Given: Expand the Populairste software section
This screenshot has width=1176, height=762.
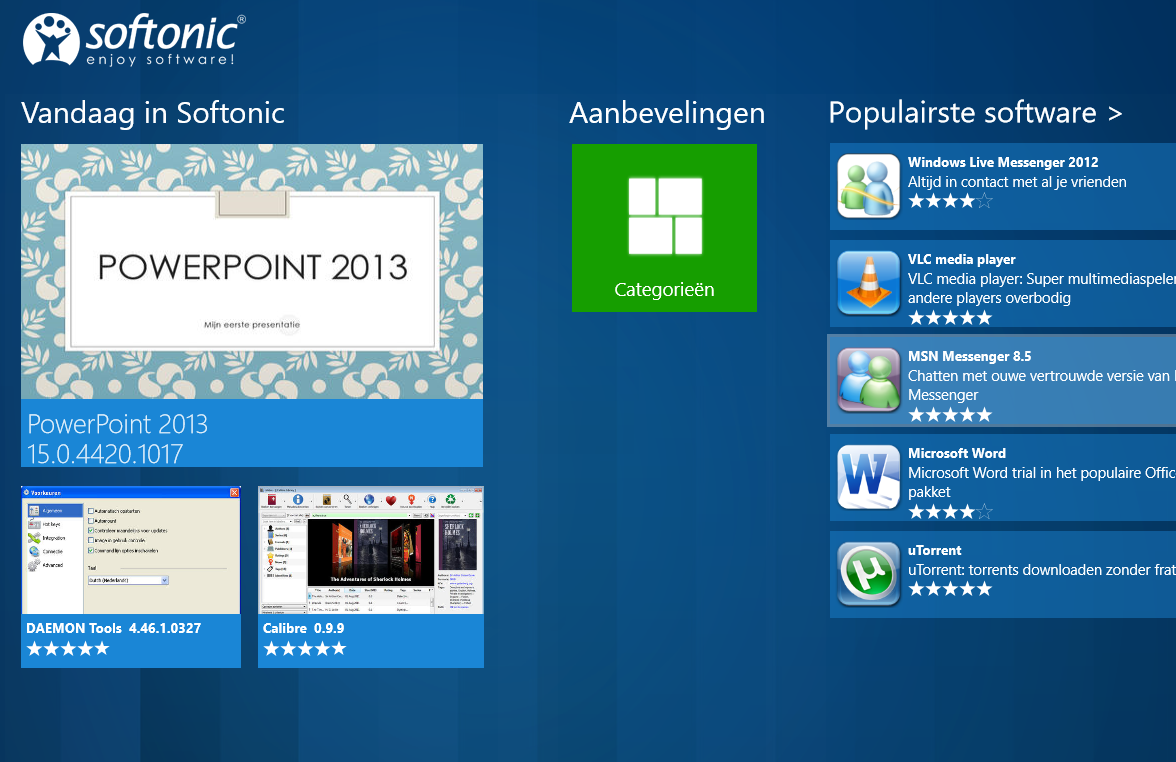Looking at the screenshot, I should [975, 113].
